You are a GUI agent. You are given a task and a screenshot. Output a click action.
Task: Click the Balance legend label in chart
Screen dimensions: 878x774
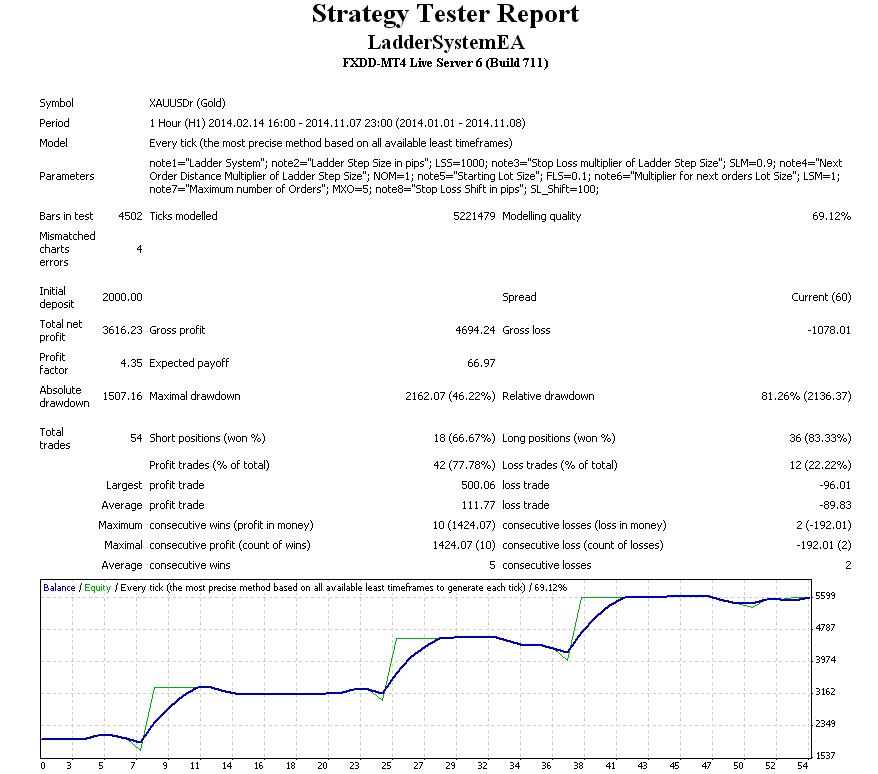pyautogui.click(x=59, y=588)
